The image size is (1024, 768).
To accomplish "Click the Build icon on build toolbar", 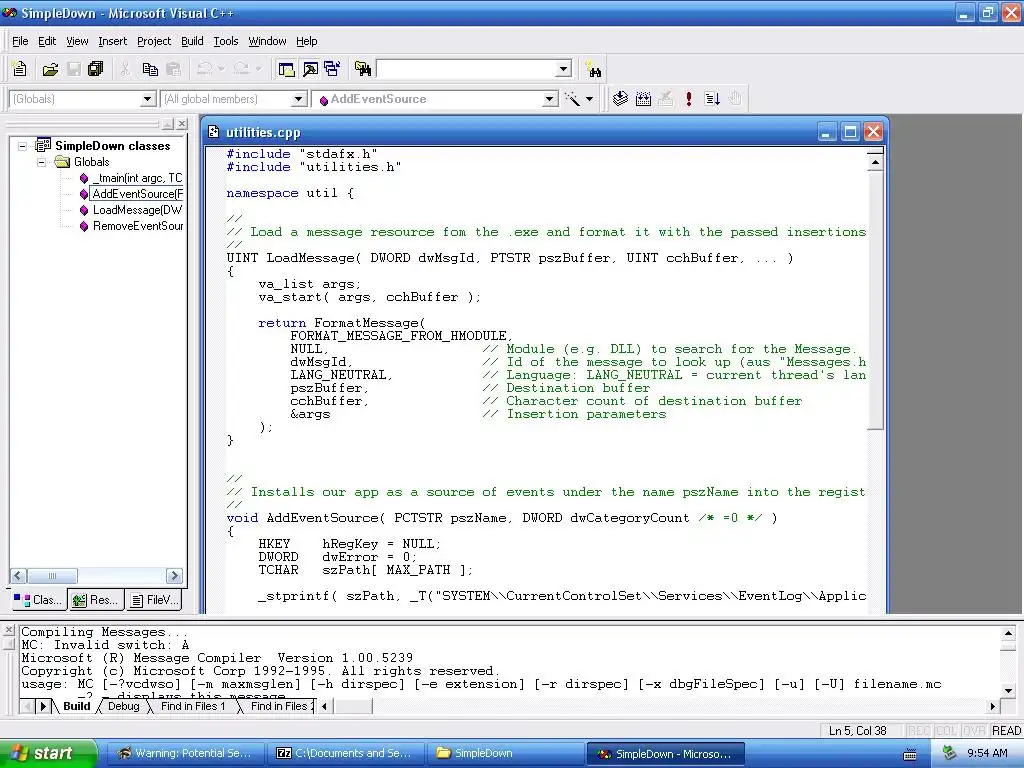I will coord(643,99).
